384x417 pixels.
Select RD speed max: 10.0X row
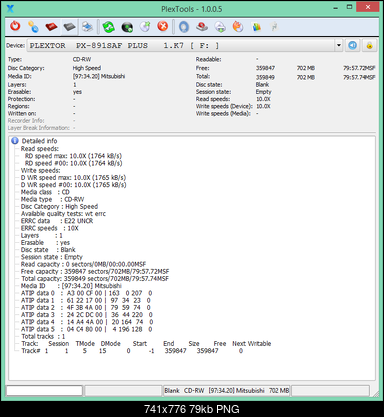coord(73,156)
